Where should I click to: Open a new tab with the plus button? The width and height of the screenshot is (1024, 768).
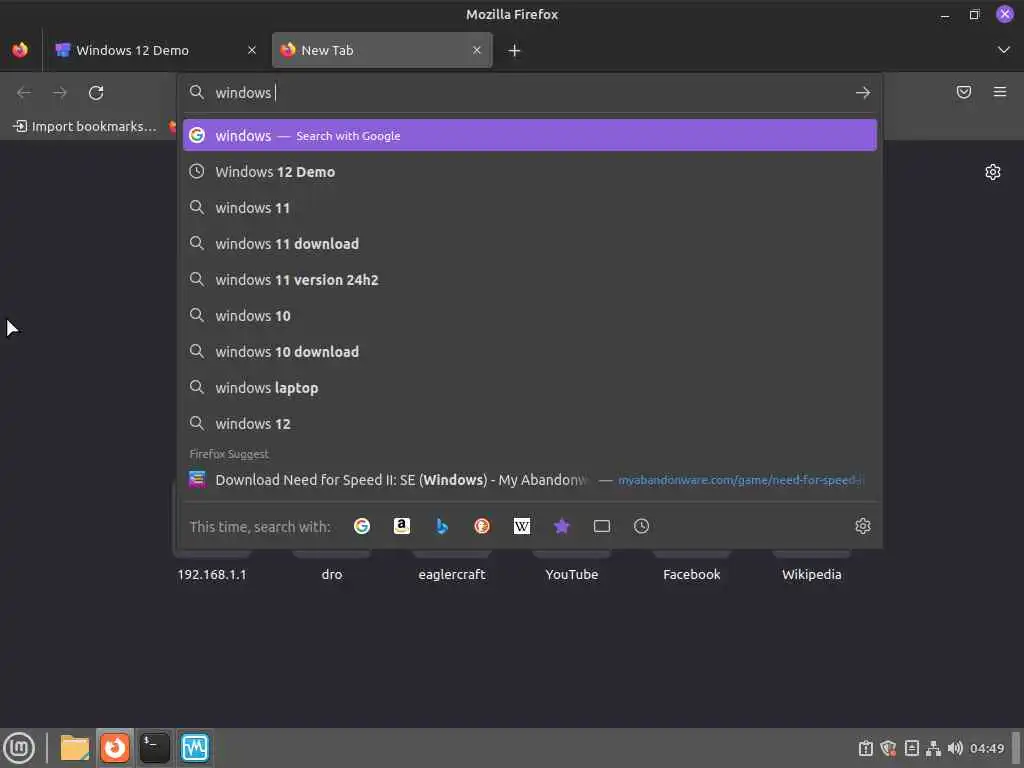click(515, 50)
